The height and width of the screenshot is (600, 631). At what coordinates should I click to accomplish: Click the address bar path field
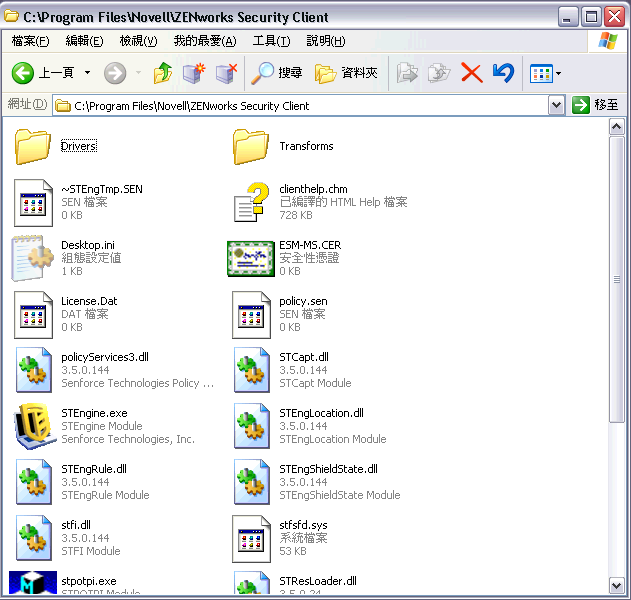(301, 106)
